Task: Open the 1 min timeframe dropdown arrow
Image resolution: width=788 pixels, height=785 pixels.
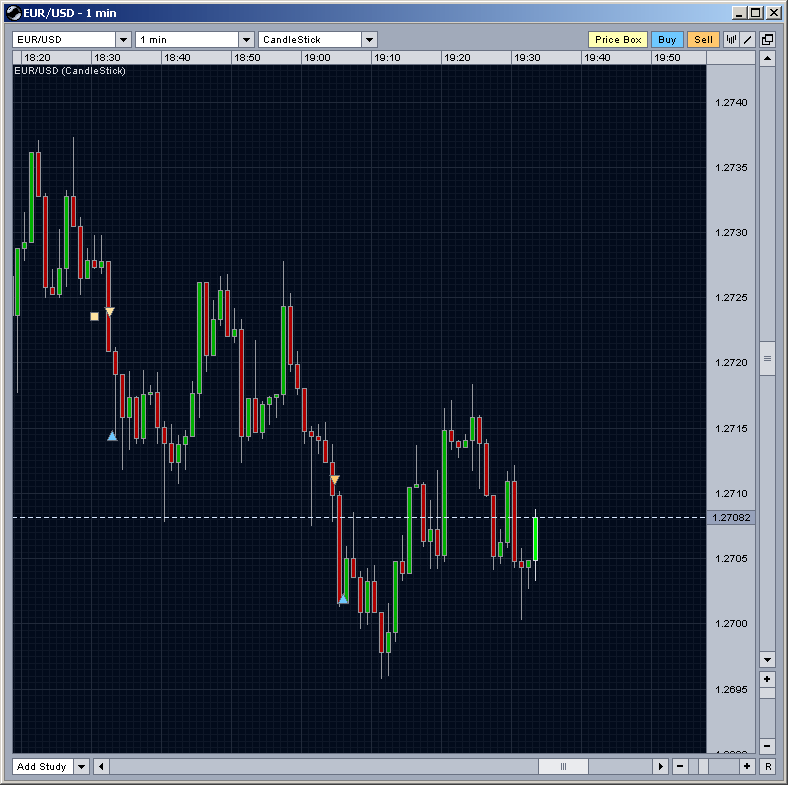Action: click(246, 40)
